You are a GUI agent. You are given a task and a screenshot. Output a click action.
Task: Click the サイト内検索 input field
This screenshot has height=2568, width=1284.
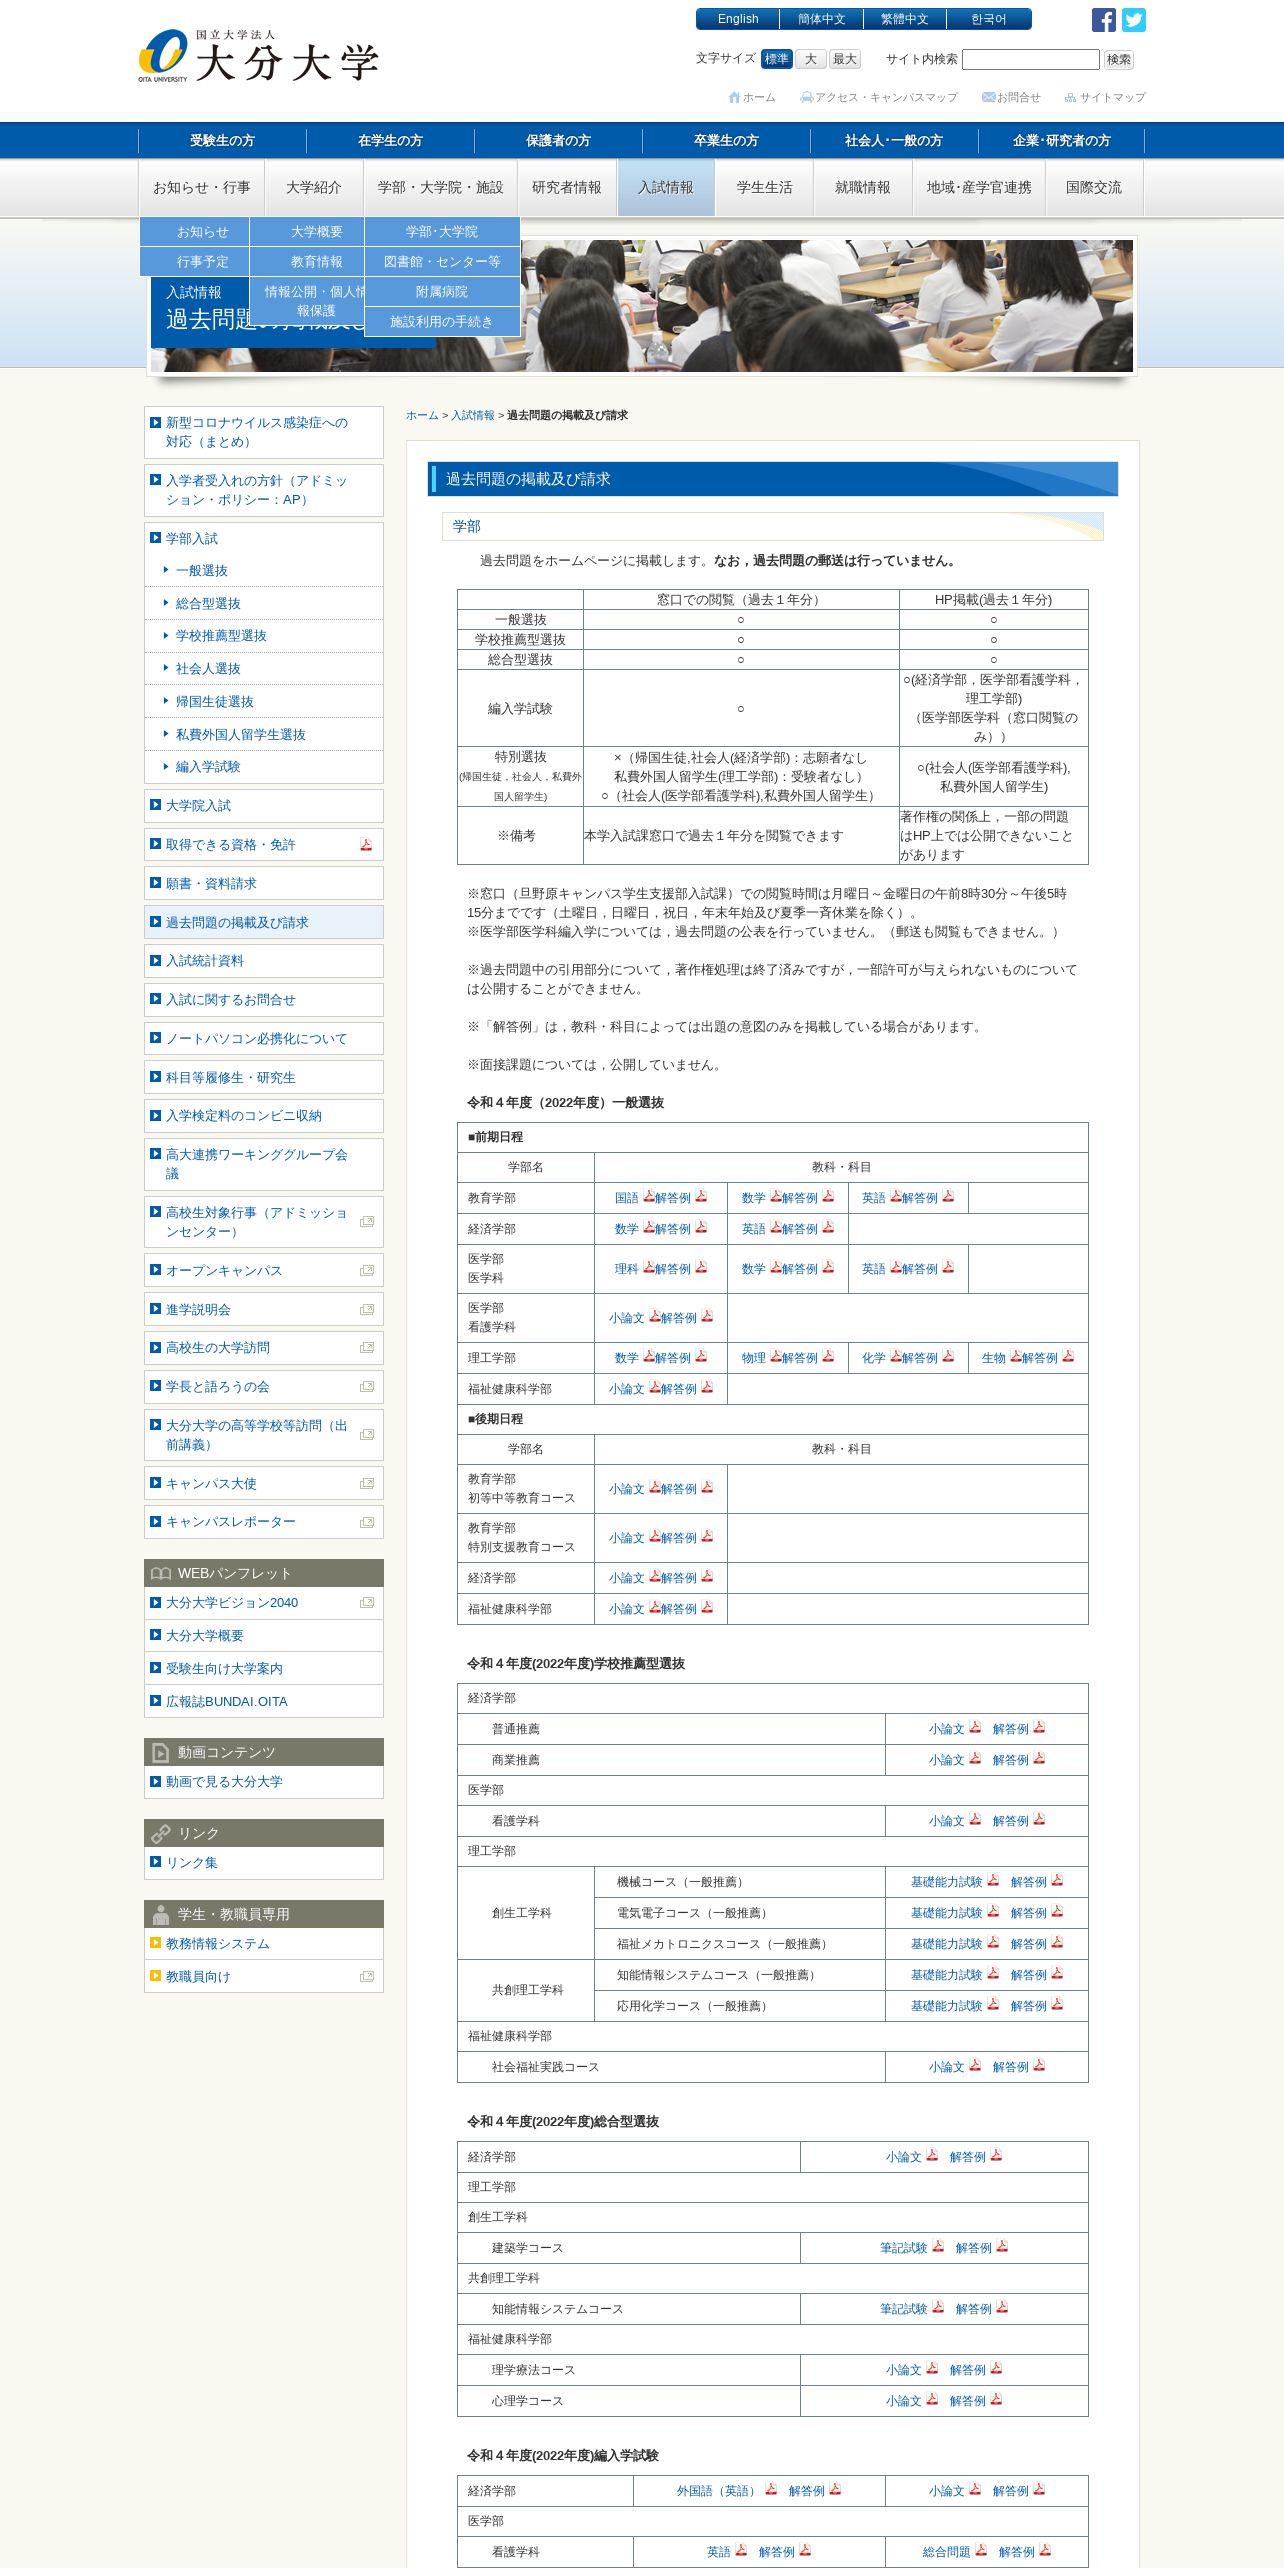point(1031,60)
